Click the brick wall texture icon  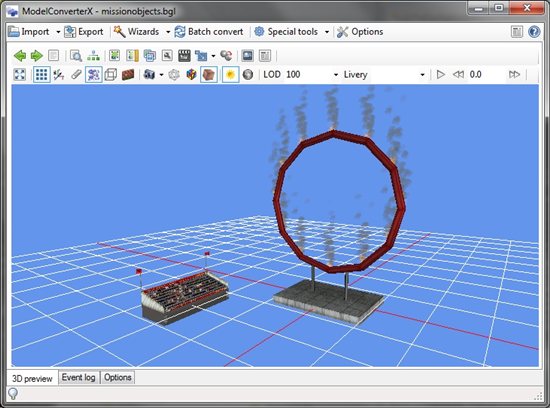coord(128,74)
